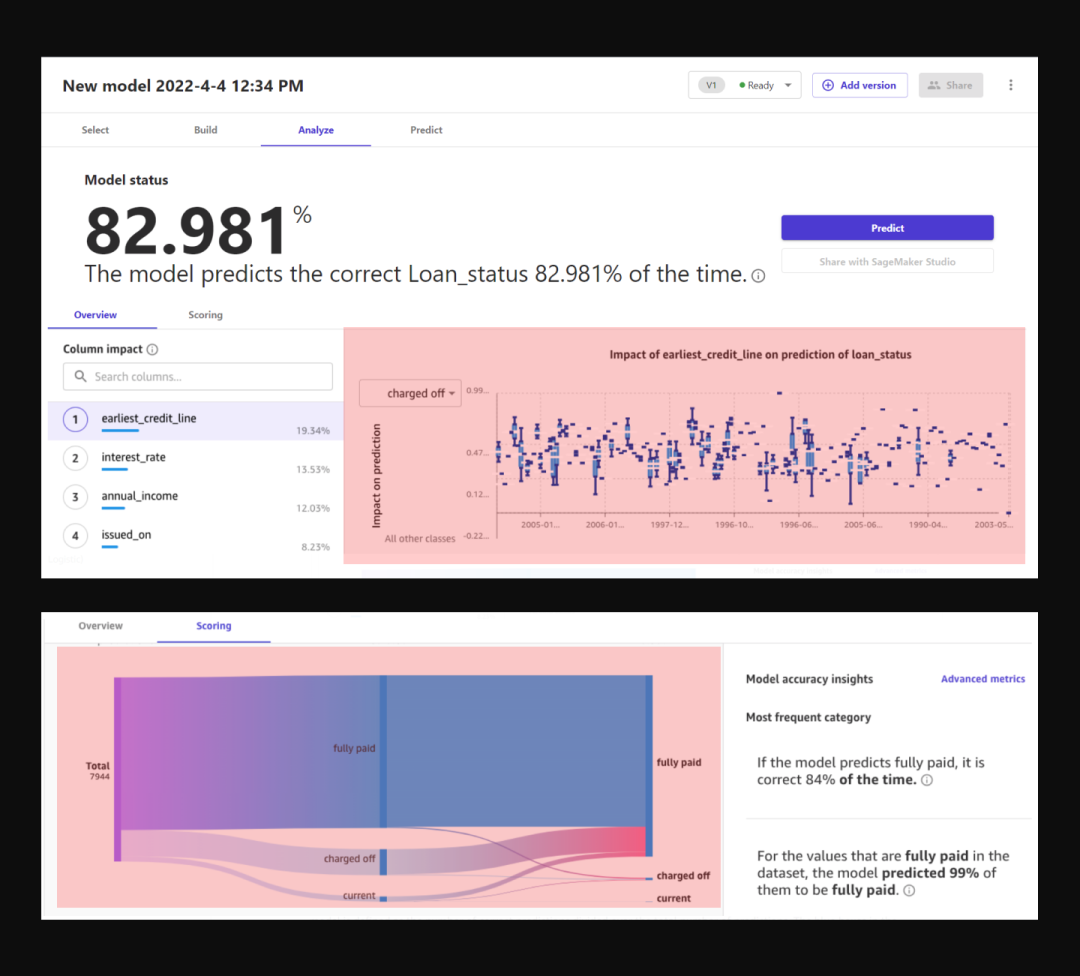Click the info icon after the Loan_status accuracy sentence
This screenshot has width=1080, height=976.
pos(758,276)
